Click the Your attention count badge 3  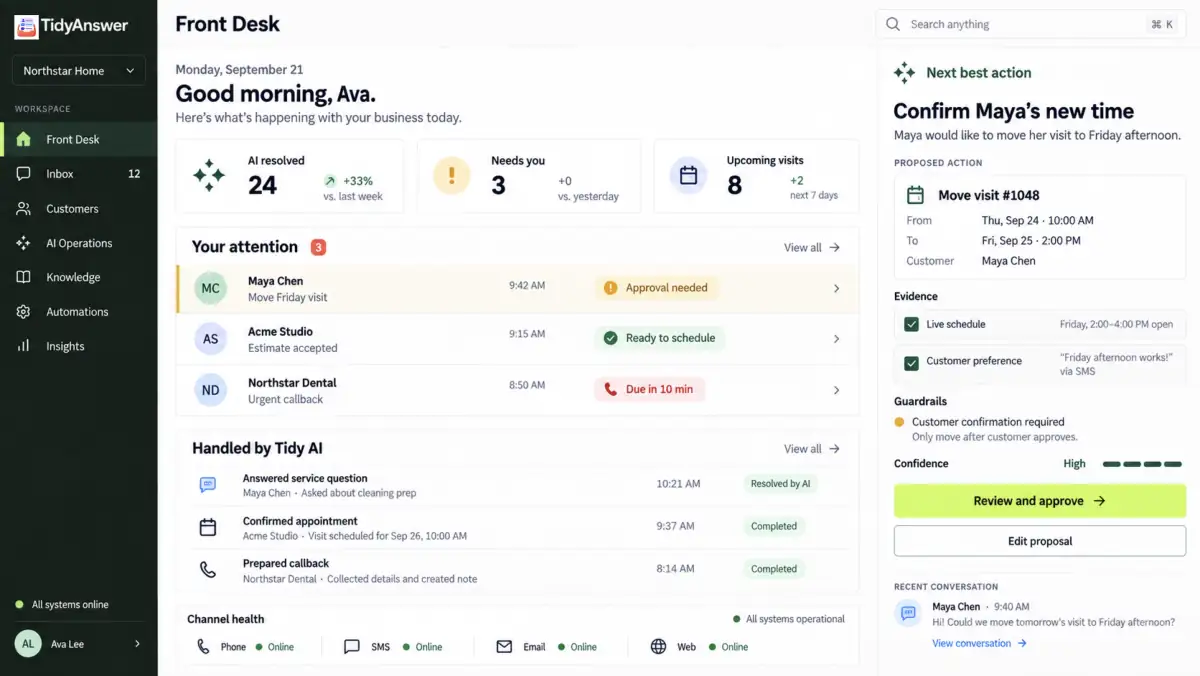318,247
